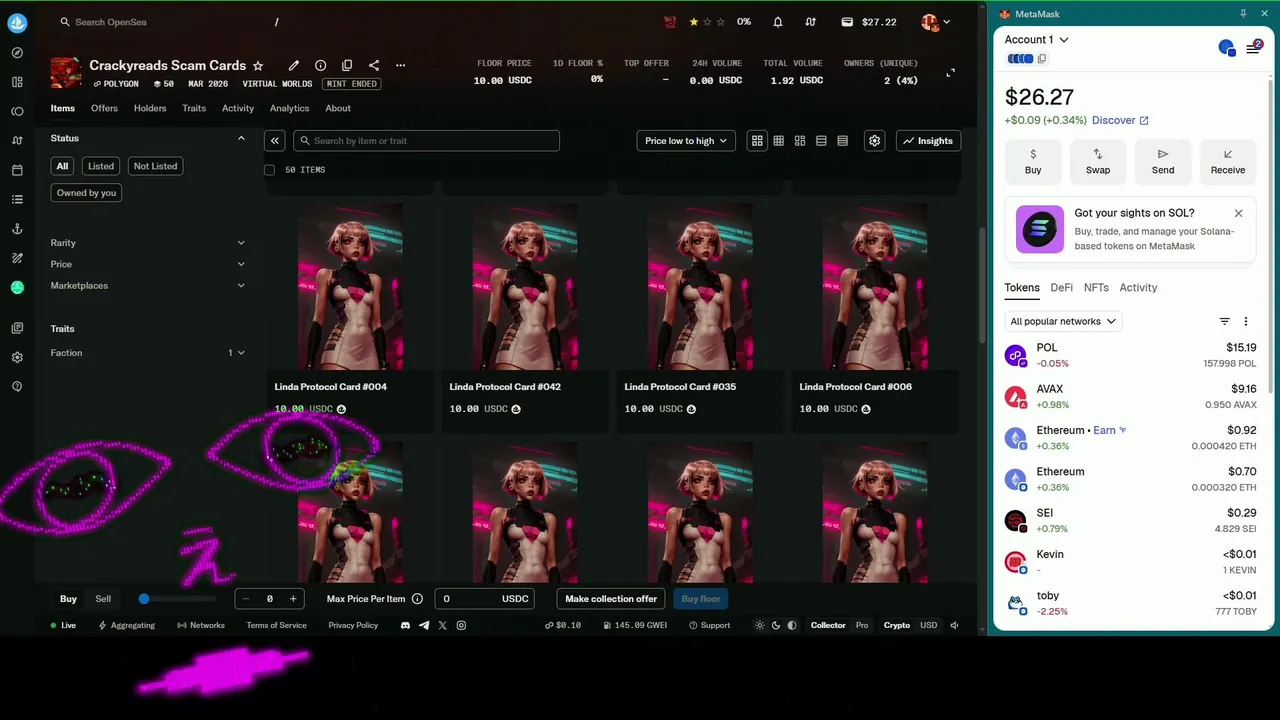The image size is (1280, 720).
Task: Copy the collection address icon
Action: [x=347, y=65]
